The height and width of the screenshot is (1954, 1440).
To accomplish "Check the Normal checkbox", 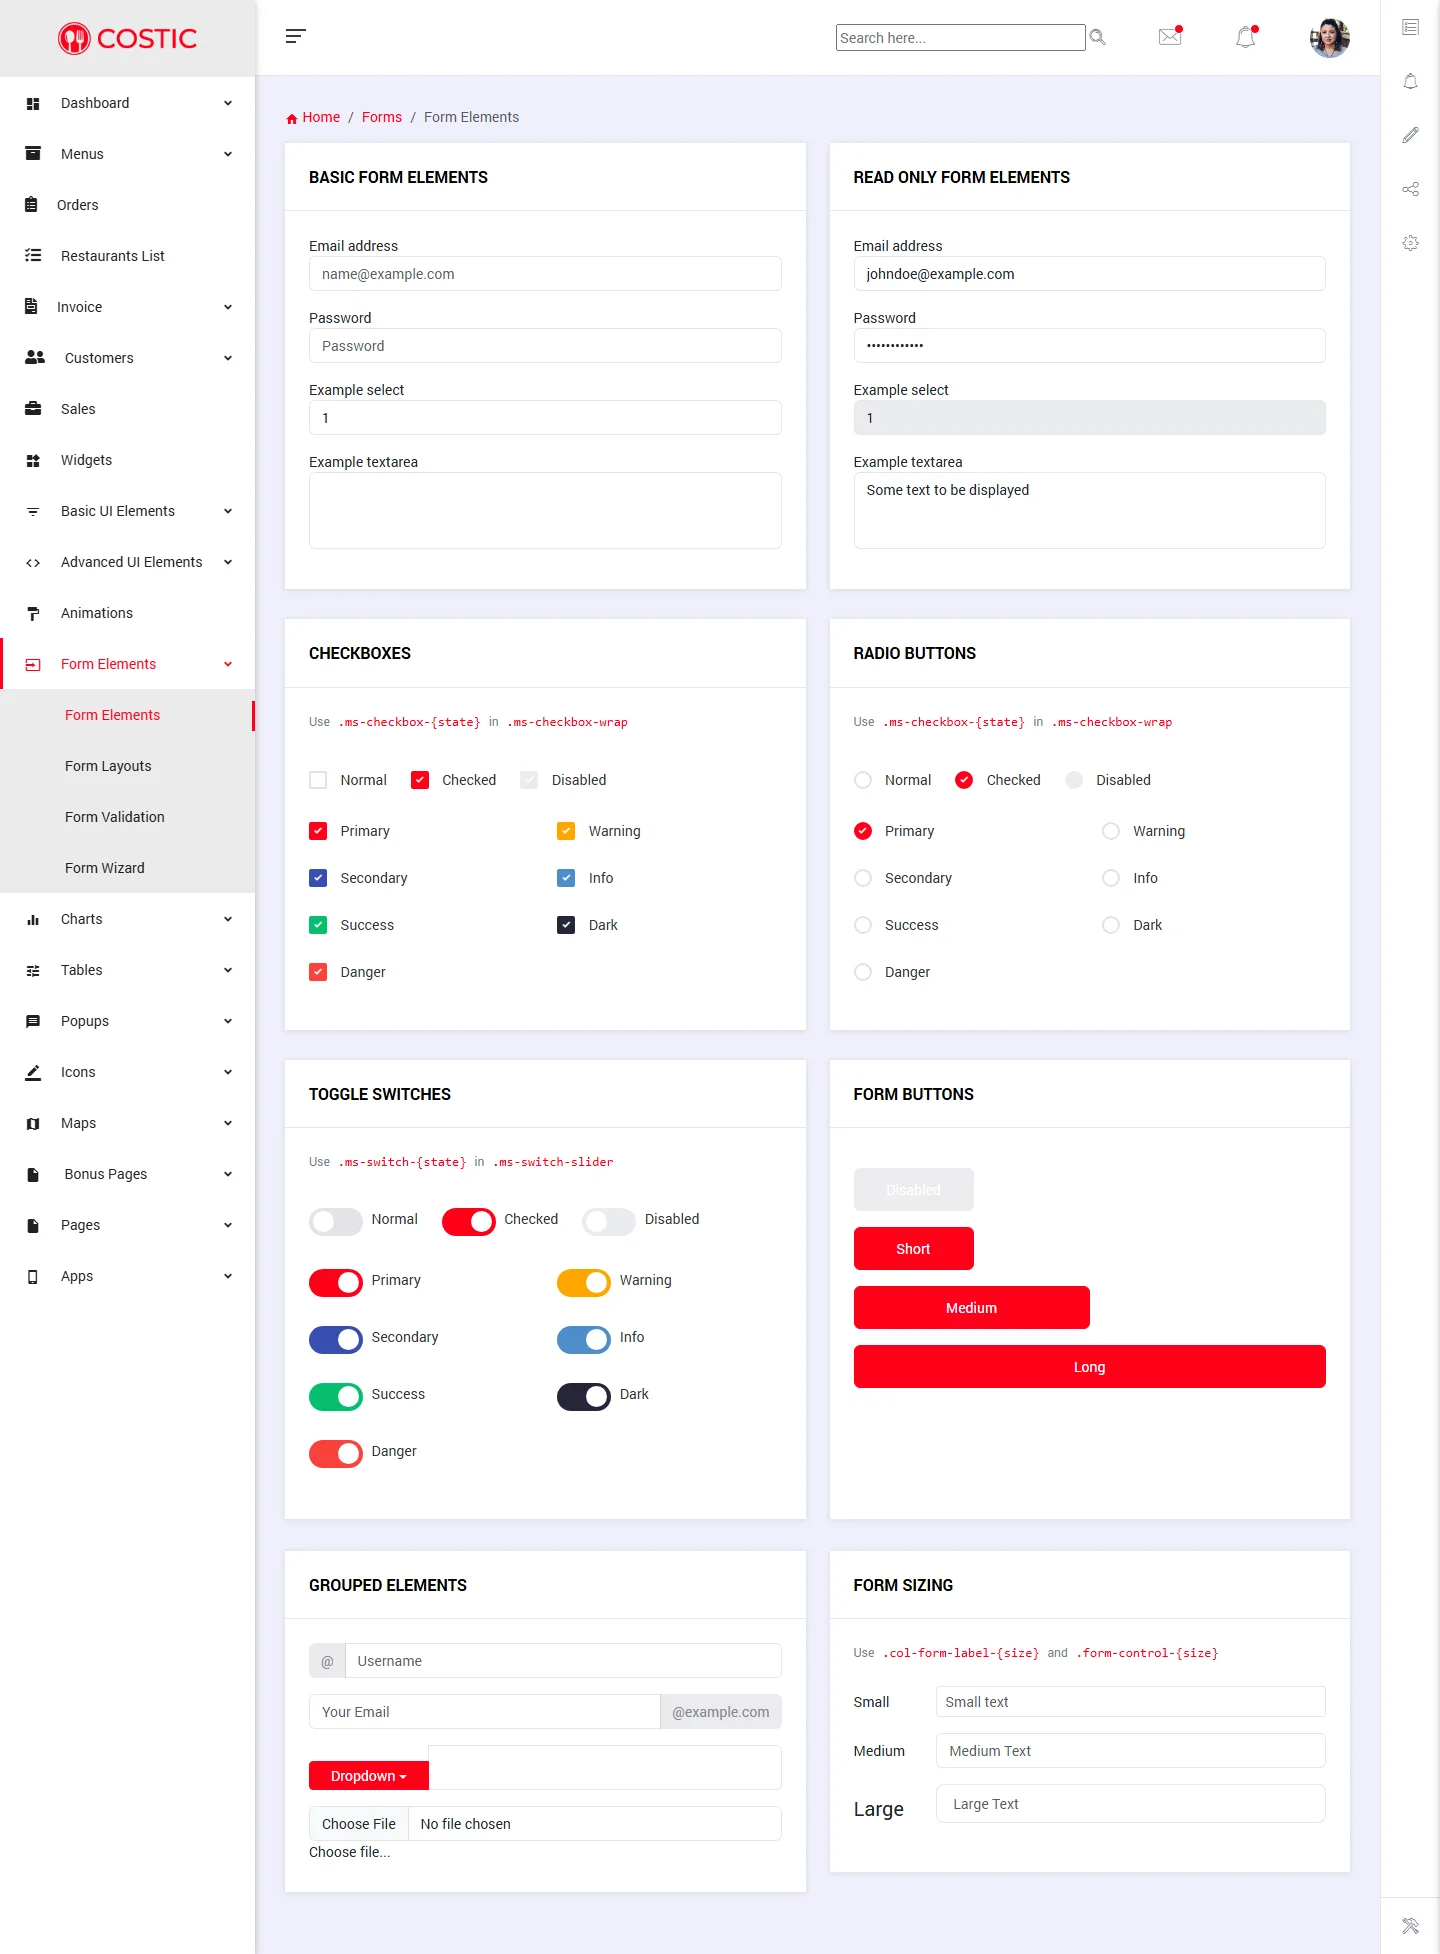I will pyautogui.click(x=318, y=780).
